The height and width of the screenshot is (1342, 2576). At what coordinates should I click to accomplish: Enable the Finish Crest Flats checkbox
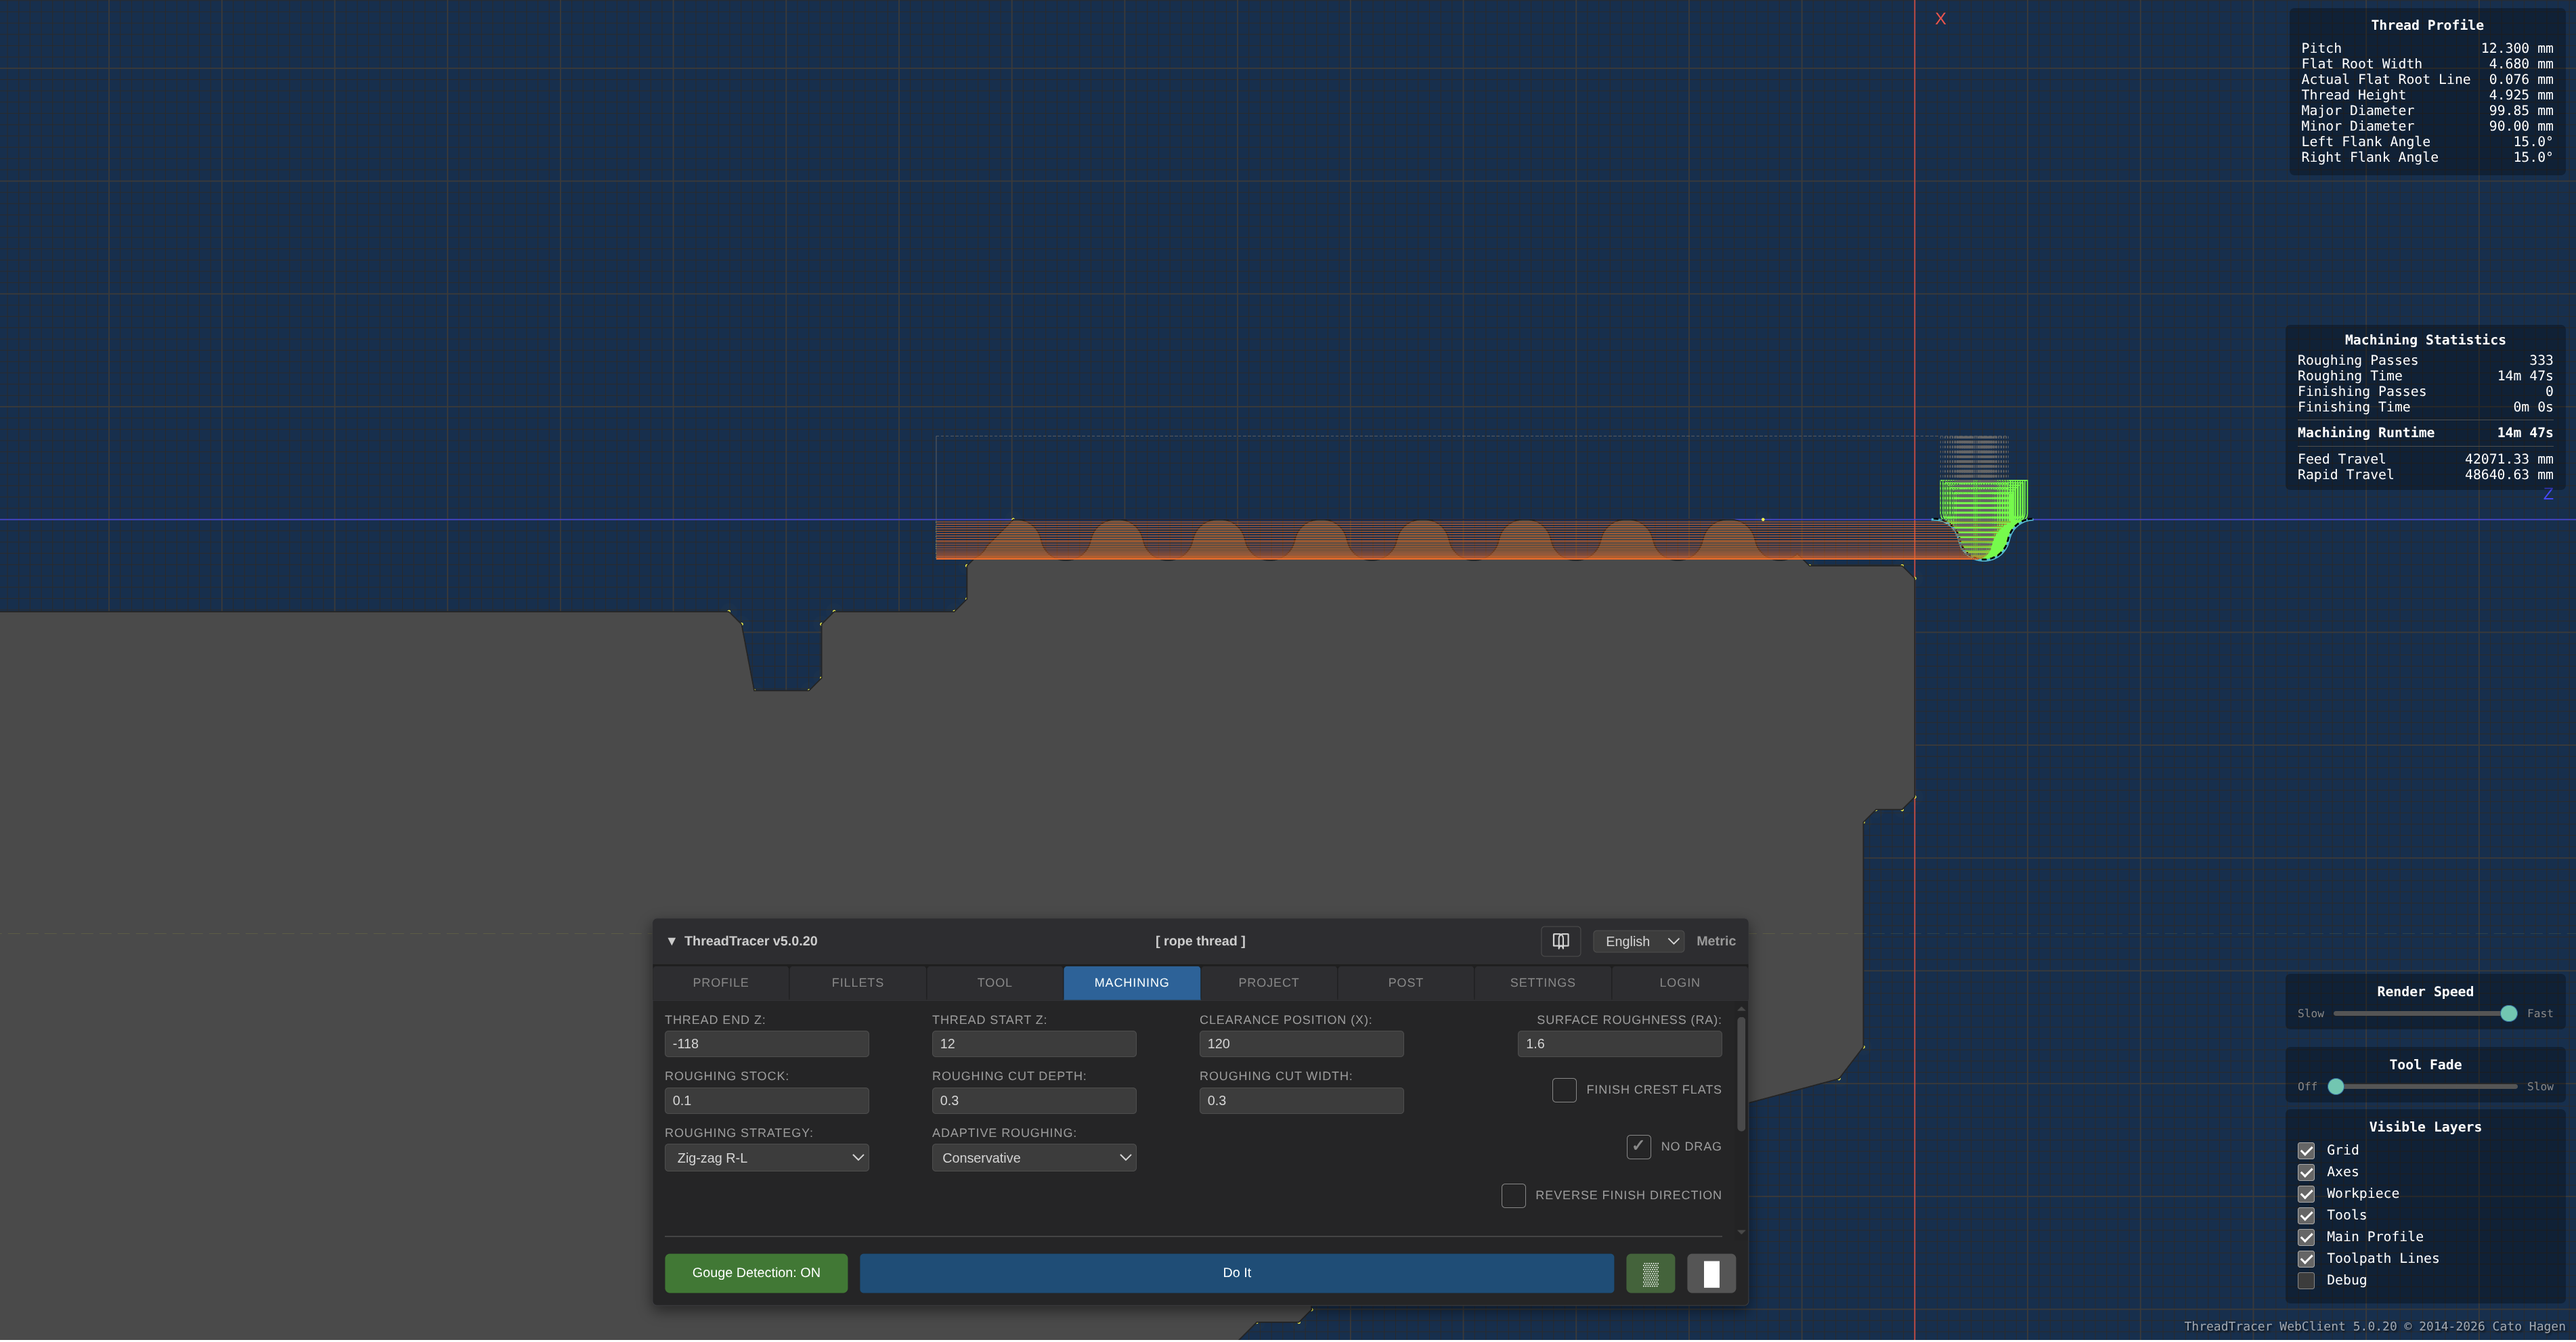(1564, 1090)
